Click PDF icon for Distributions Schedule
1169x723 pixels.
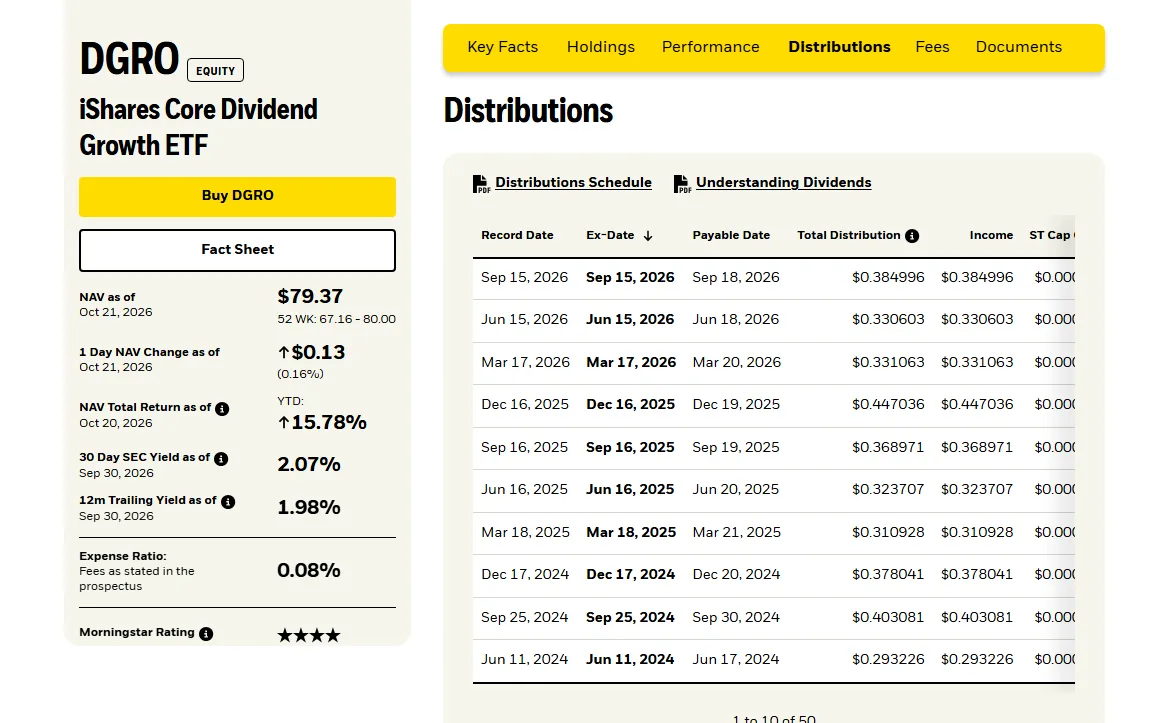[x=482, y=183]
